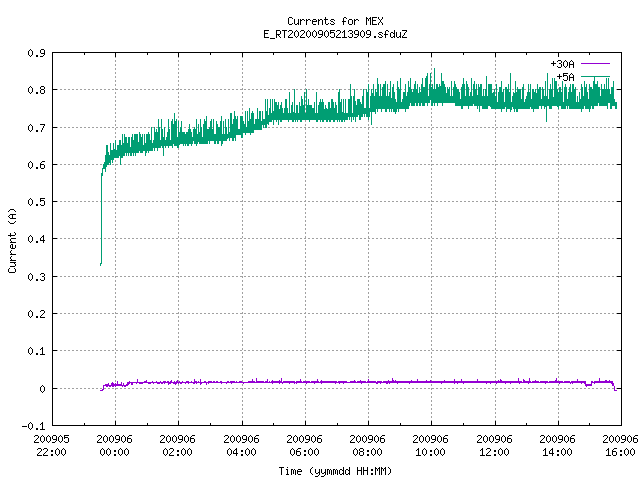Viewport: 640px width, 480px height.
Task: Click y-axis tick value -0.1
Action: [x=33, y=426]
